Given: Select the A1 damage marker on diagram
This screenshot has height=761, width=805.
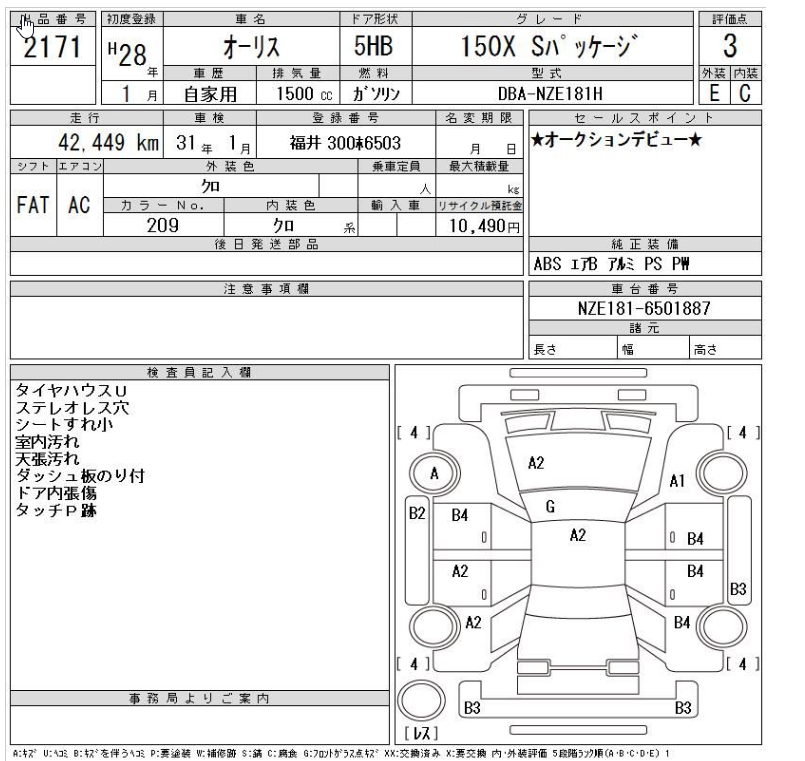Looking at the screenshot, I should [x=676, y=480].
